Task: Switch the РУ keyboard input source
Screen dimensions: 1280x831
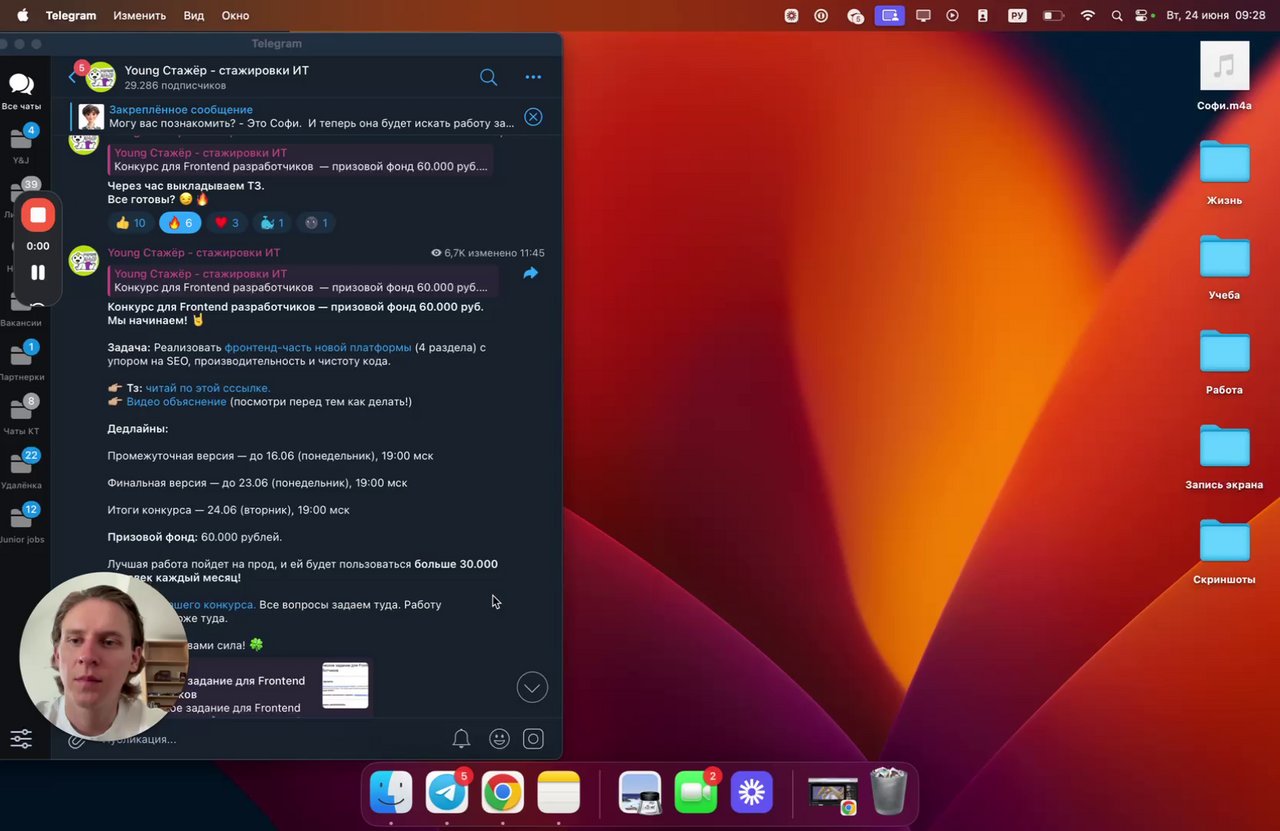Action: coord(1017,15)
